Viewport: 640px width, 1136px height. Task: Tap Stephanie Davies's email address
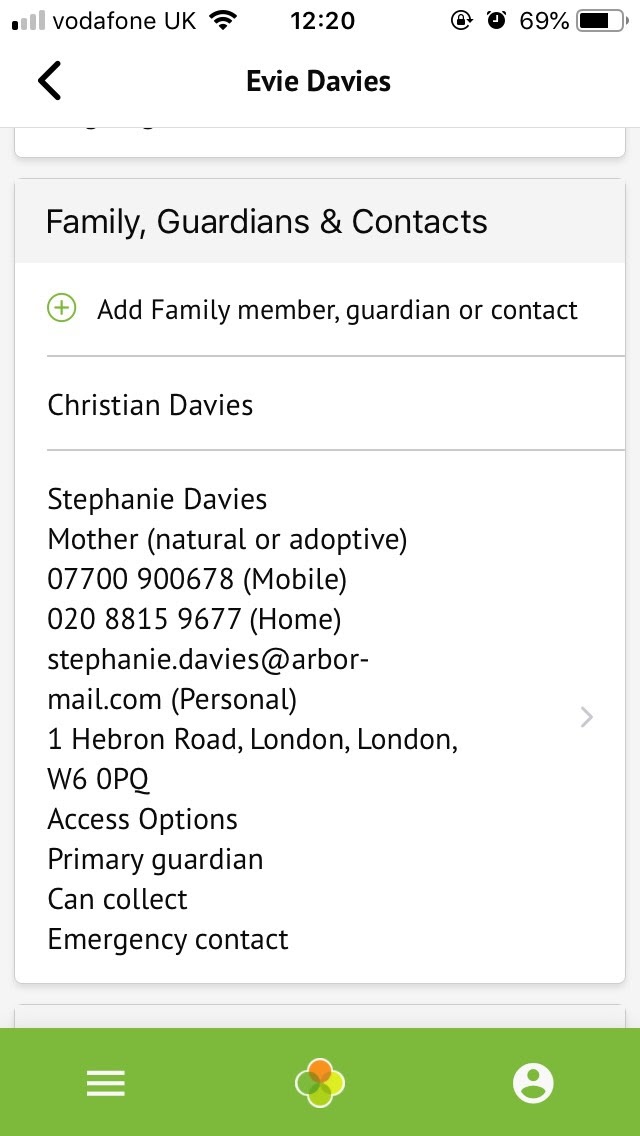pyautogui.click(x=208, y=679)
